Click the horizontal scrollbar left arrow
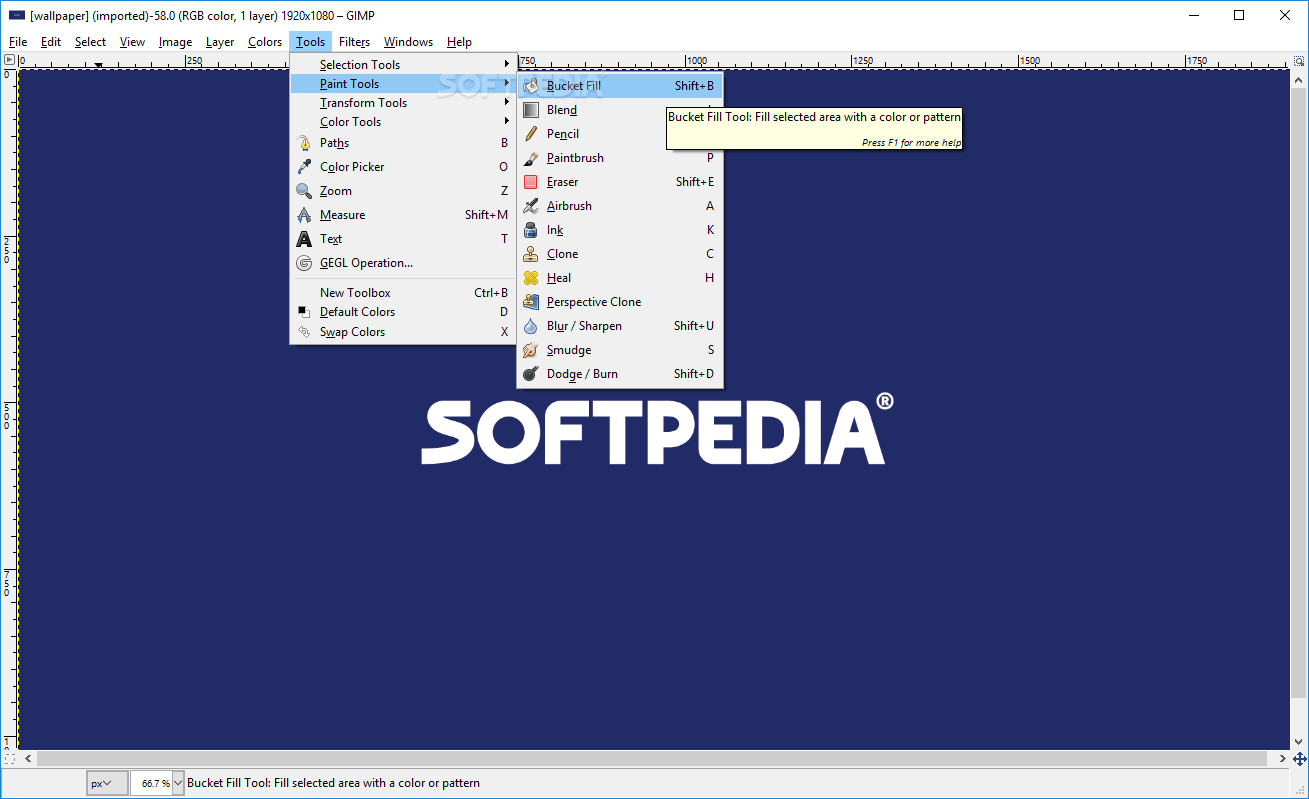This screenshot has width=1309, height=799. (26, 759)
